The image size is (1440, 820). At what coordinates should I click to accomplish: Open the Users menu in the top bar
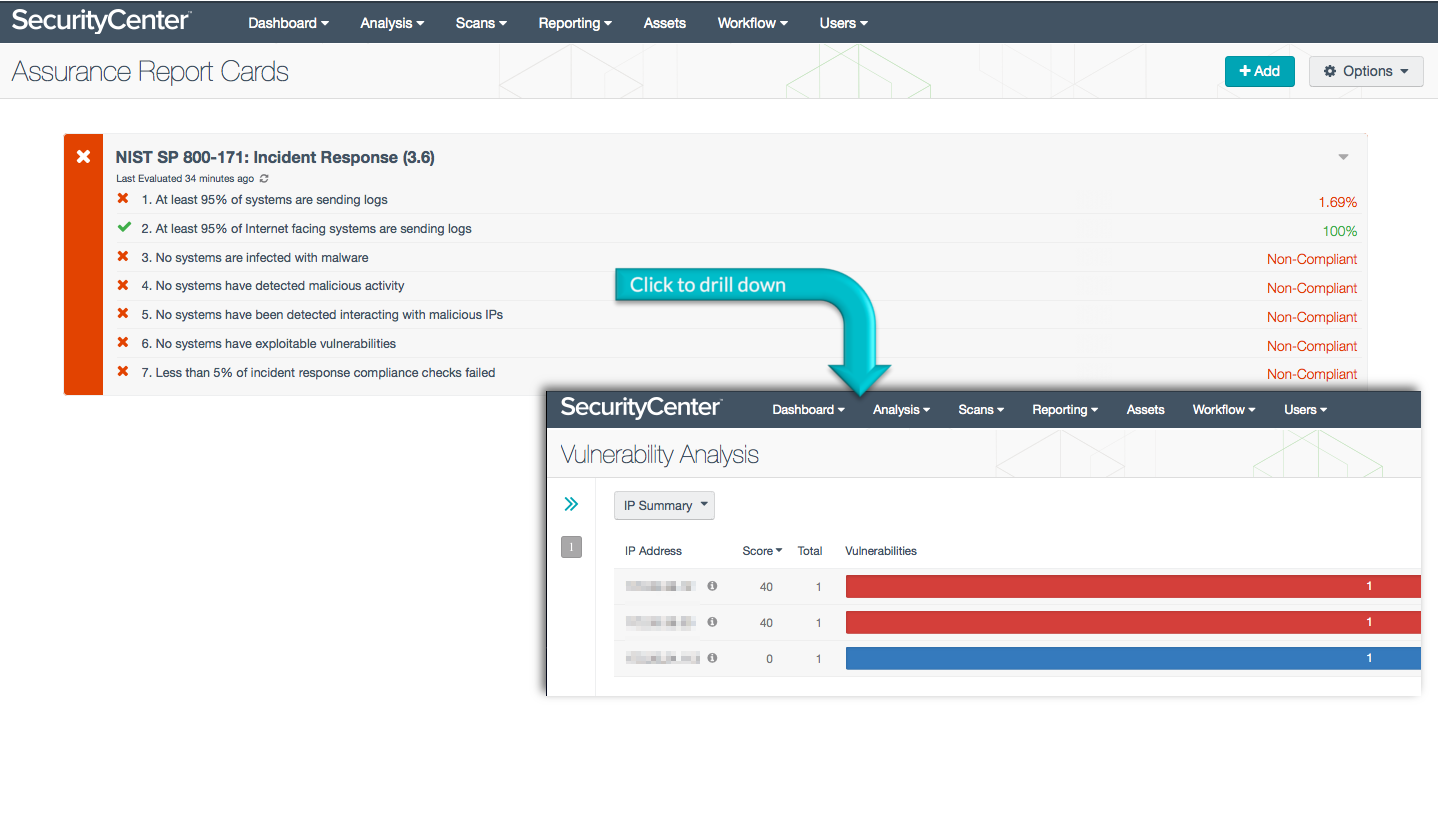[x=843, y=23]
